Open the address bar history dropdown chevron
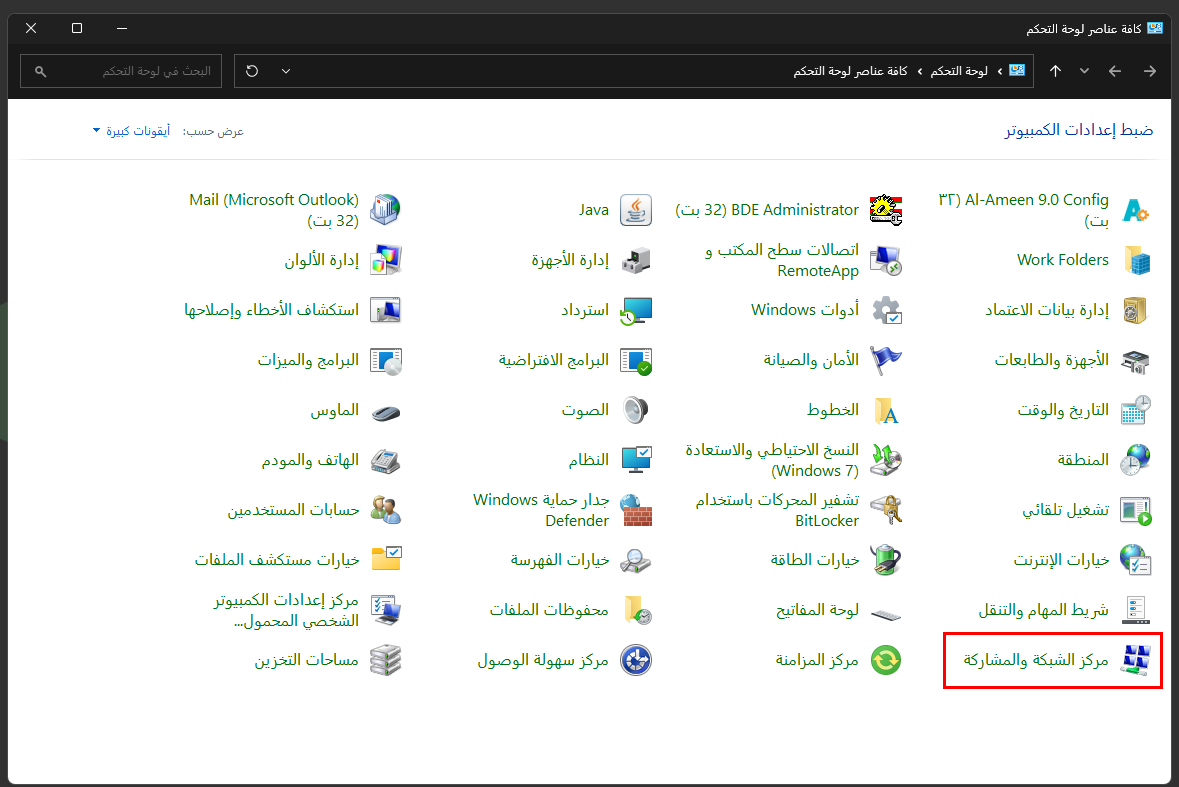This screenshot has height=787, width=1179. pos(286,71)
